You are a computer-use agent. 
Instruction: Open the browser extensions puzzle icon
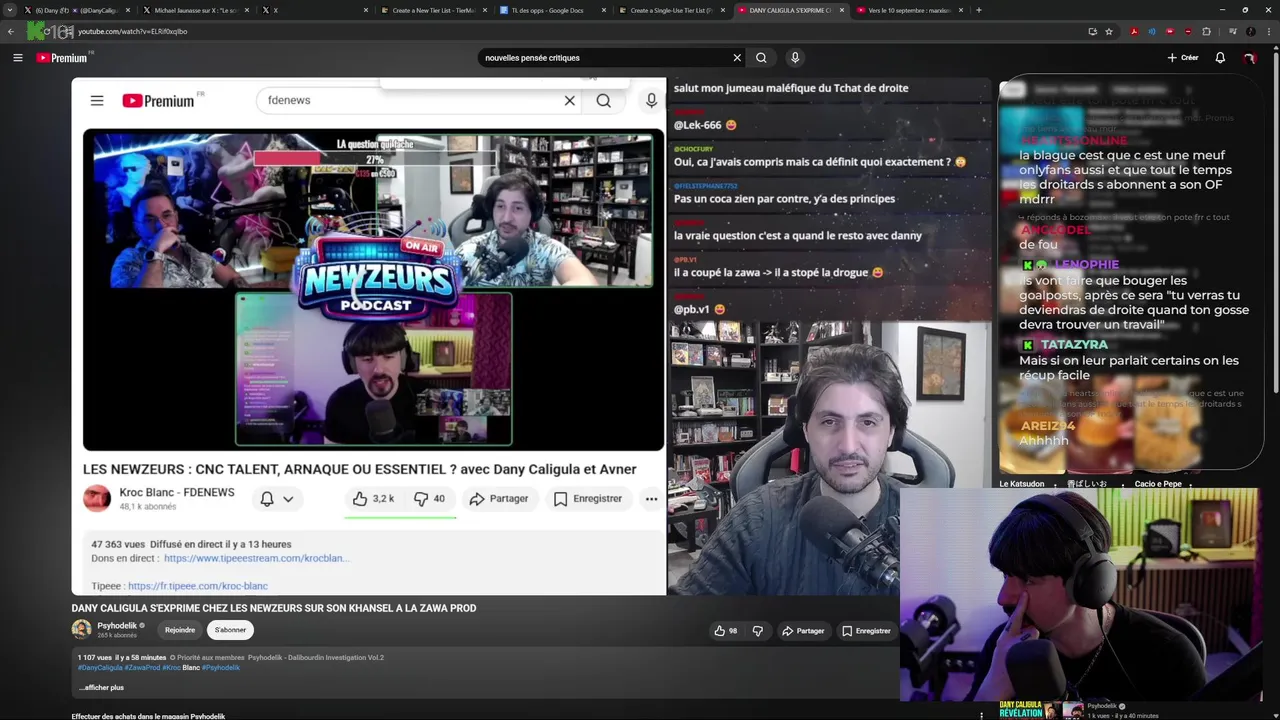pos(1207,31)
